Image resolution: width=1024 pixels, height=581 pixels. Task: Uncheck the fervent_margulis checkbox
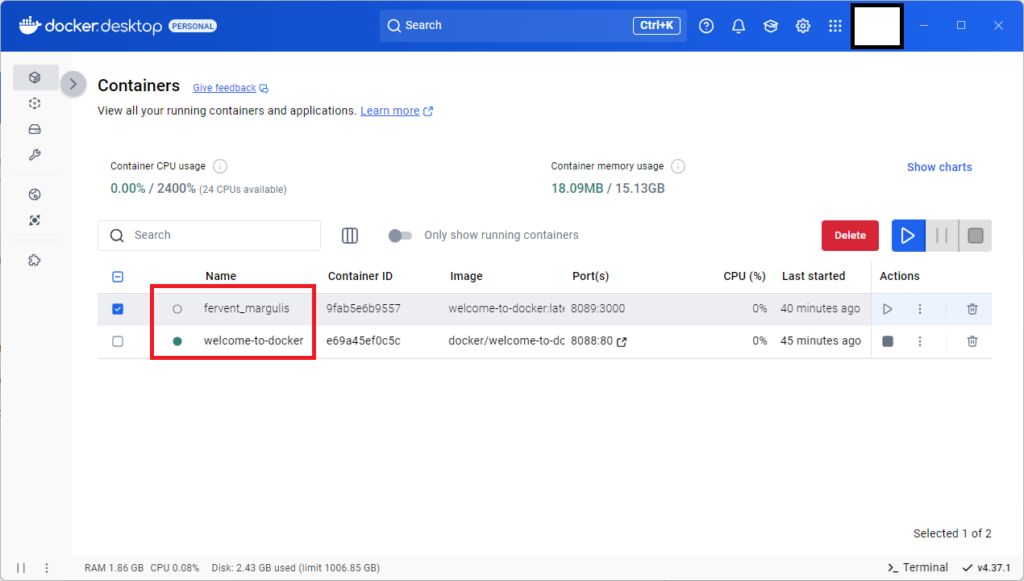(x=118, y=309)
